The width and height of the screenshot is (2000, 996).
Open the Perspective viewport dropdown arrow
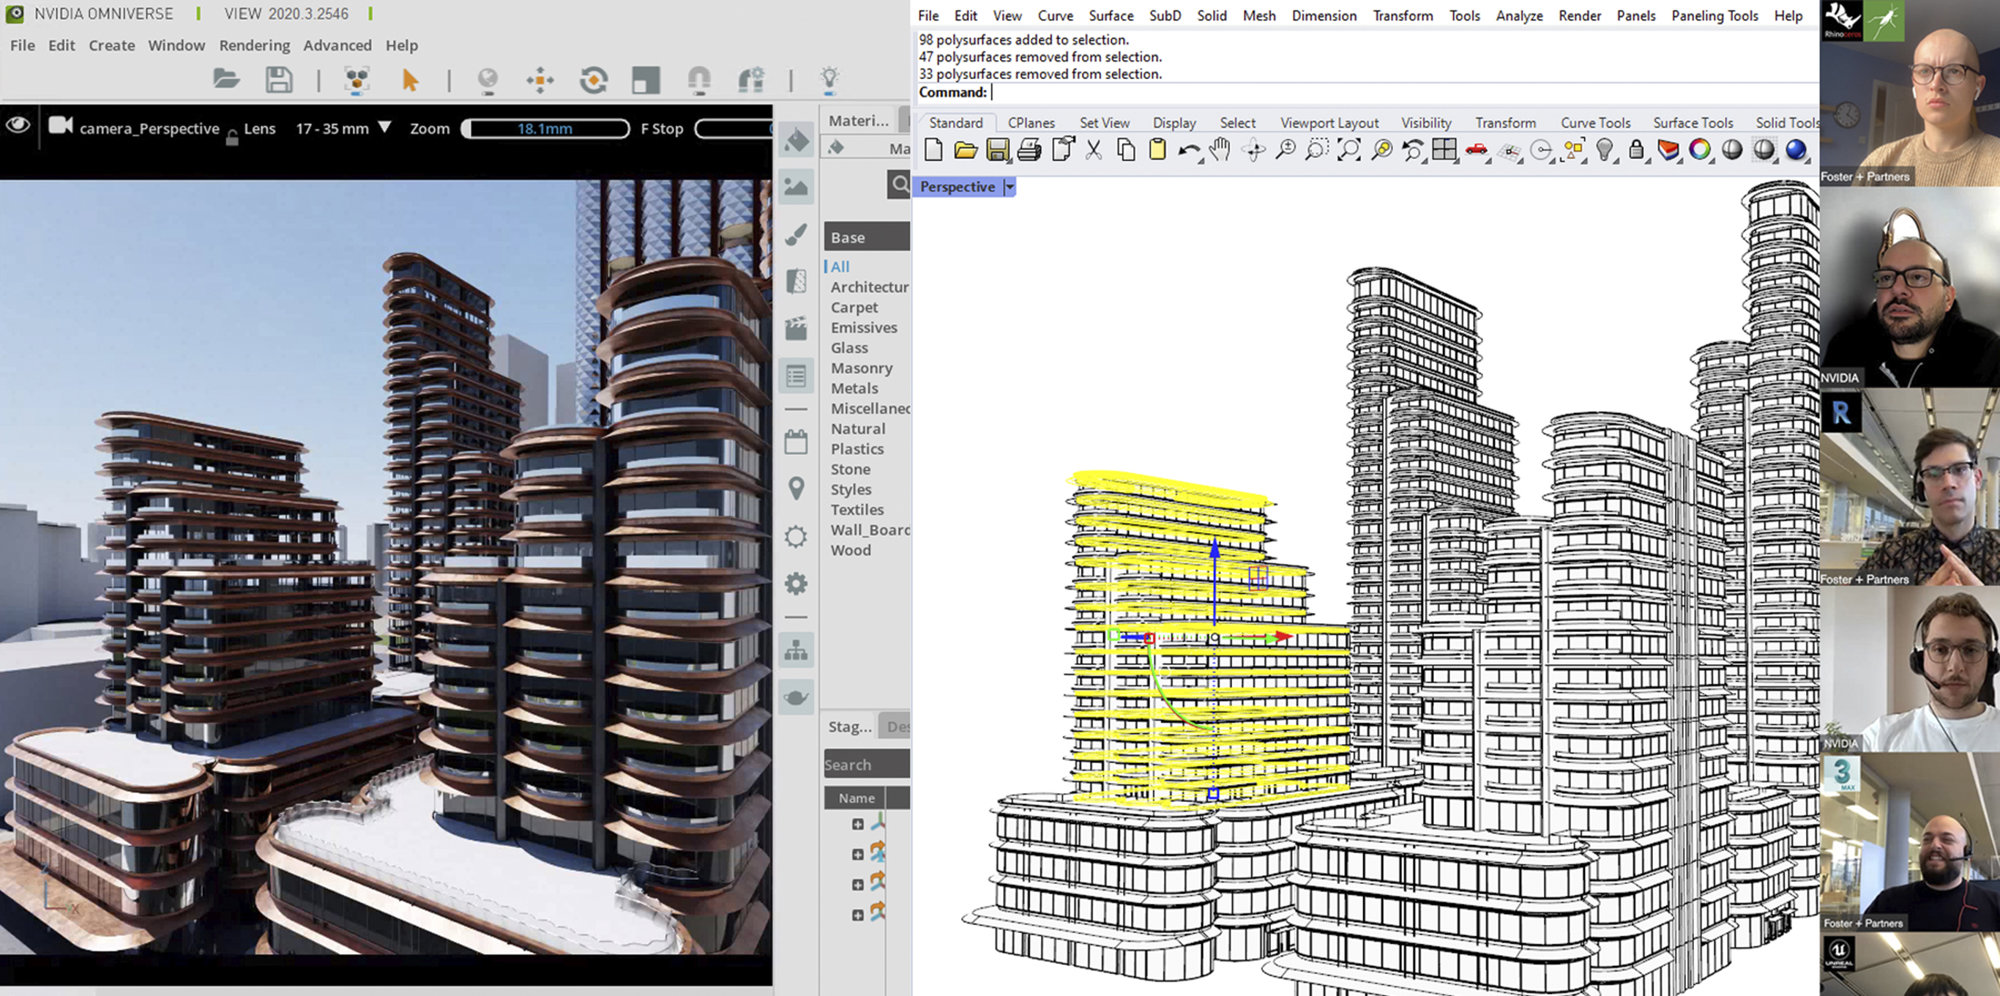[1010, 187]
